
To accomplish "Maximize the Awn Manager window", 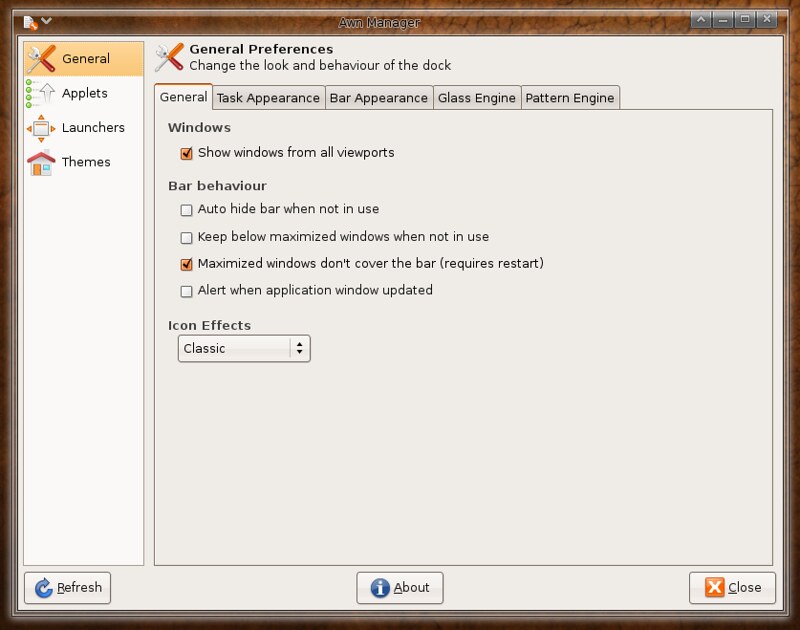I will (745, 20).
